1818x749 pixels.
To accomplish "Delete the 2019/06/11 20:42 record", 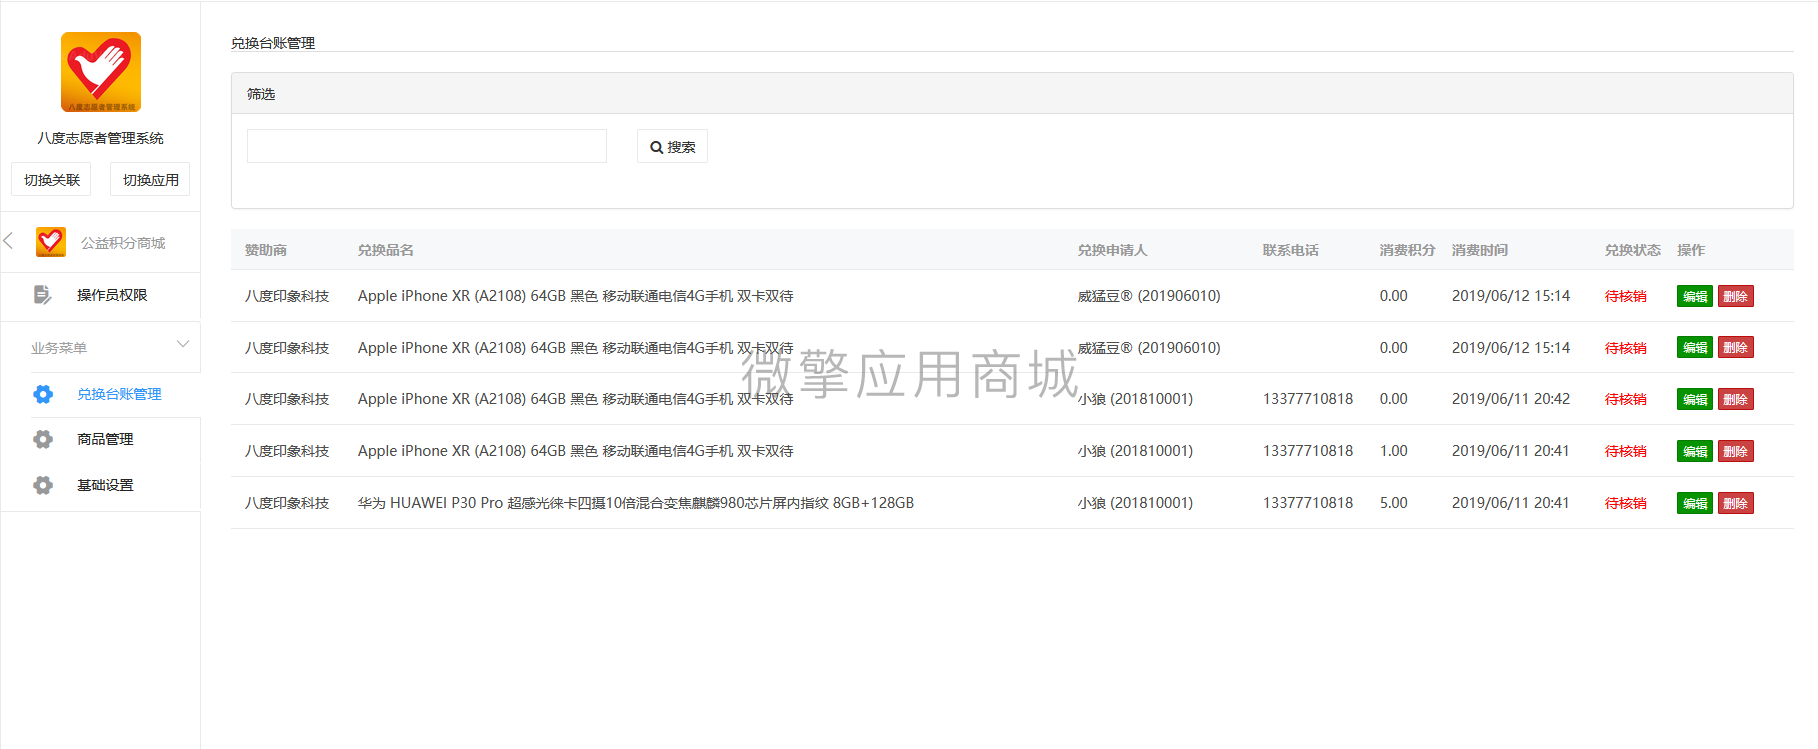I will pyautogui.click(x=1736, y=399).
